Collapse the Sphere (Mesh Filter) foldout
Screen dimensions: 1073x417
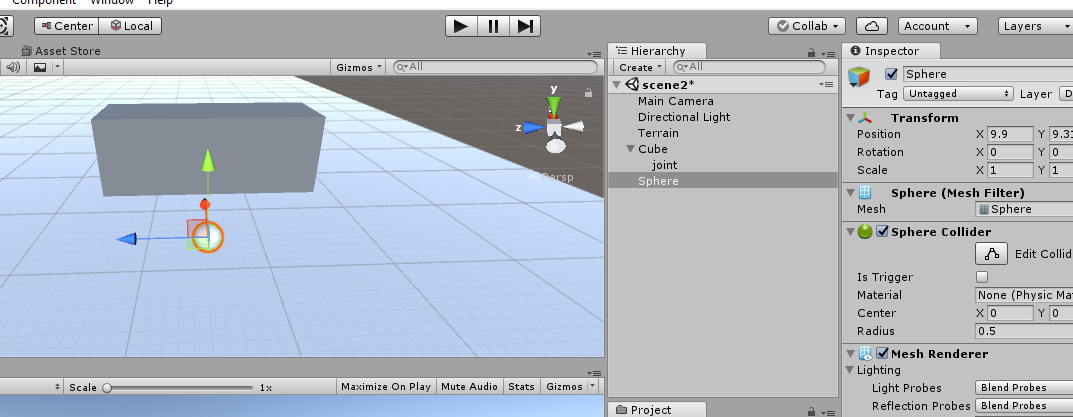(x=850, y=193)
